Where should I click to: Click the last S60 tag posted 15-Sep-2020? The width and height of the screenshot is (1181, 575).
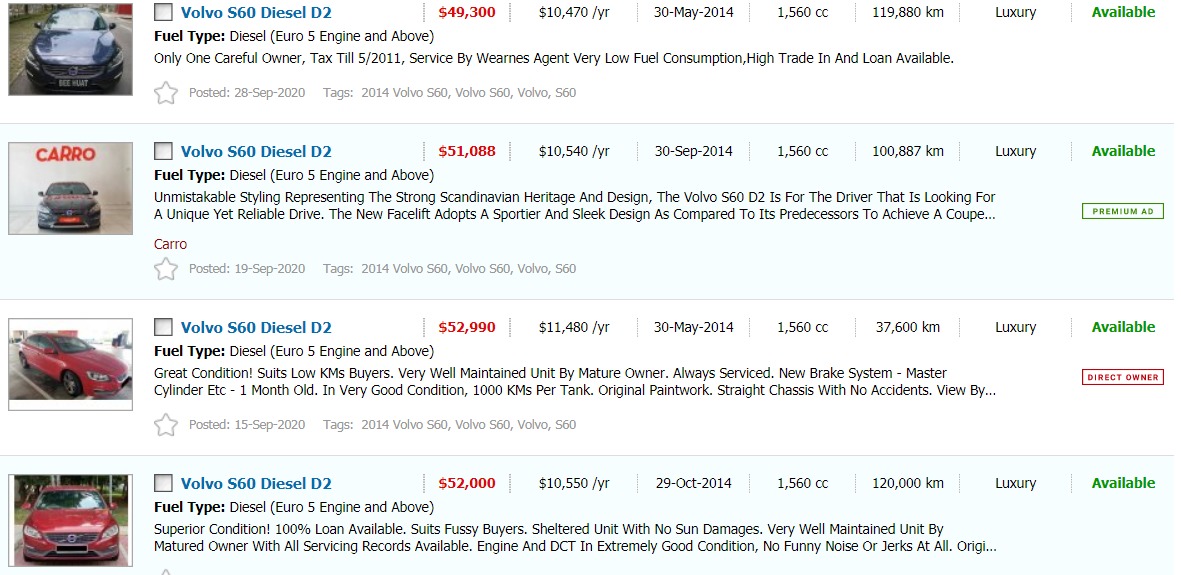(565, 425)
